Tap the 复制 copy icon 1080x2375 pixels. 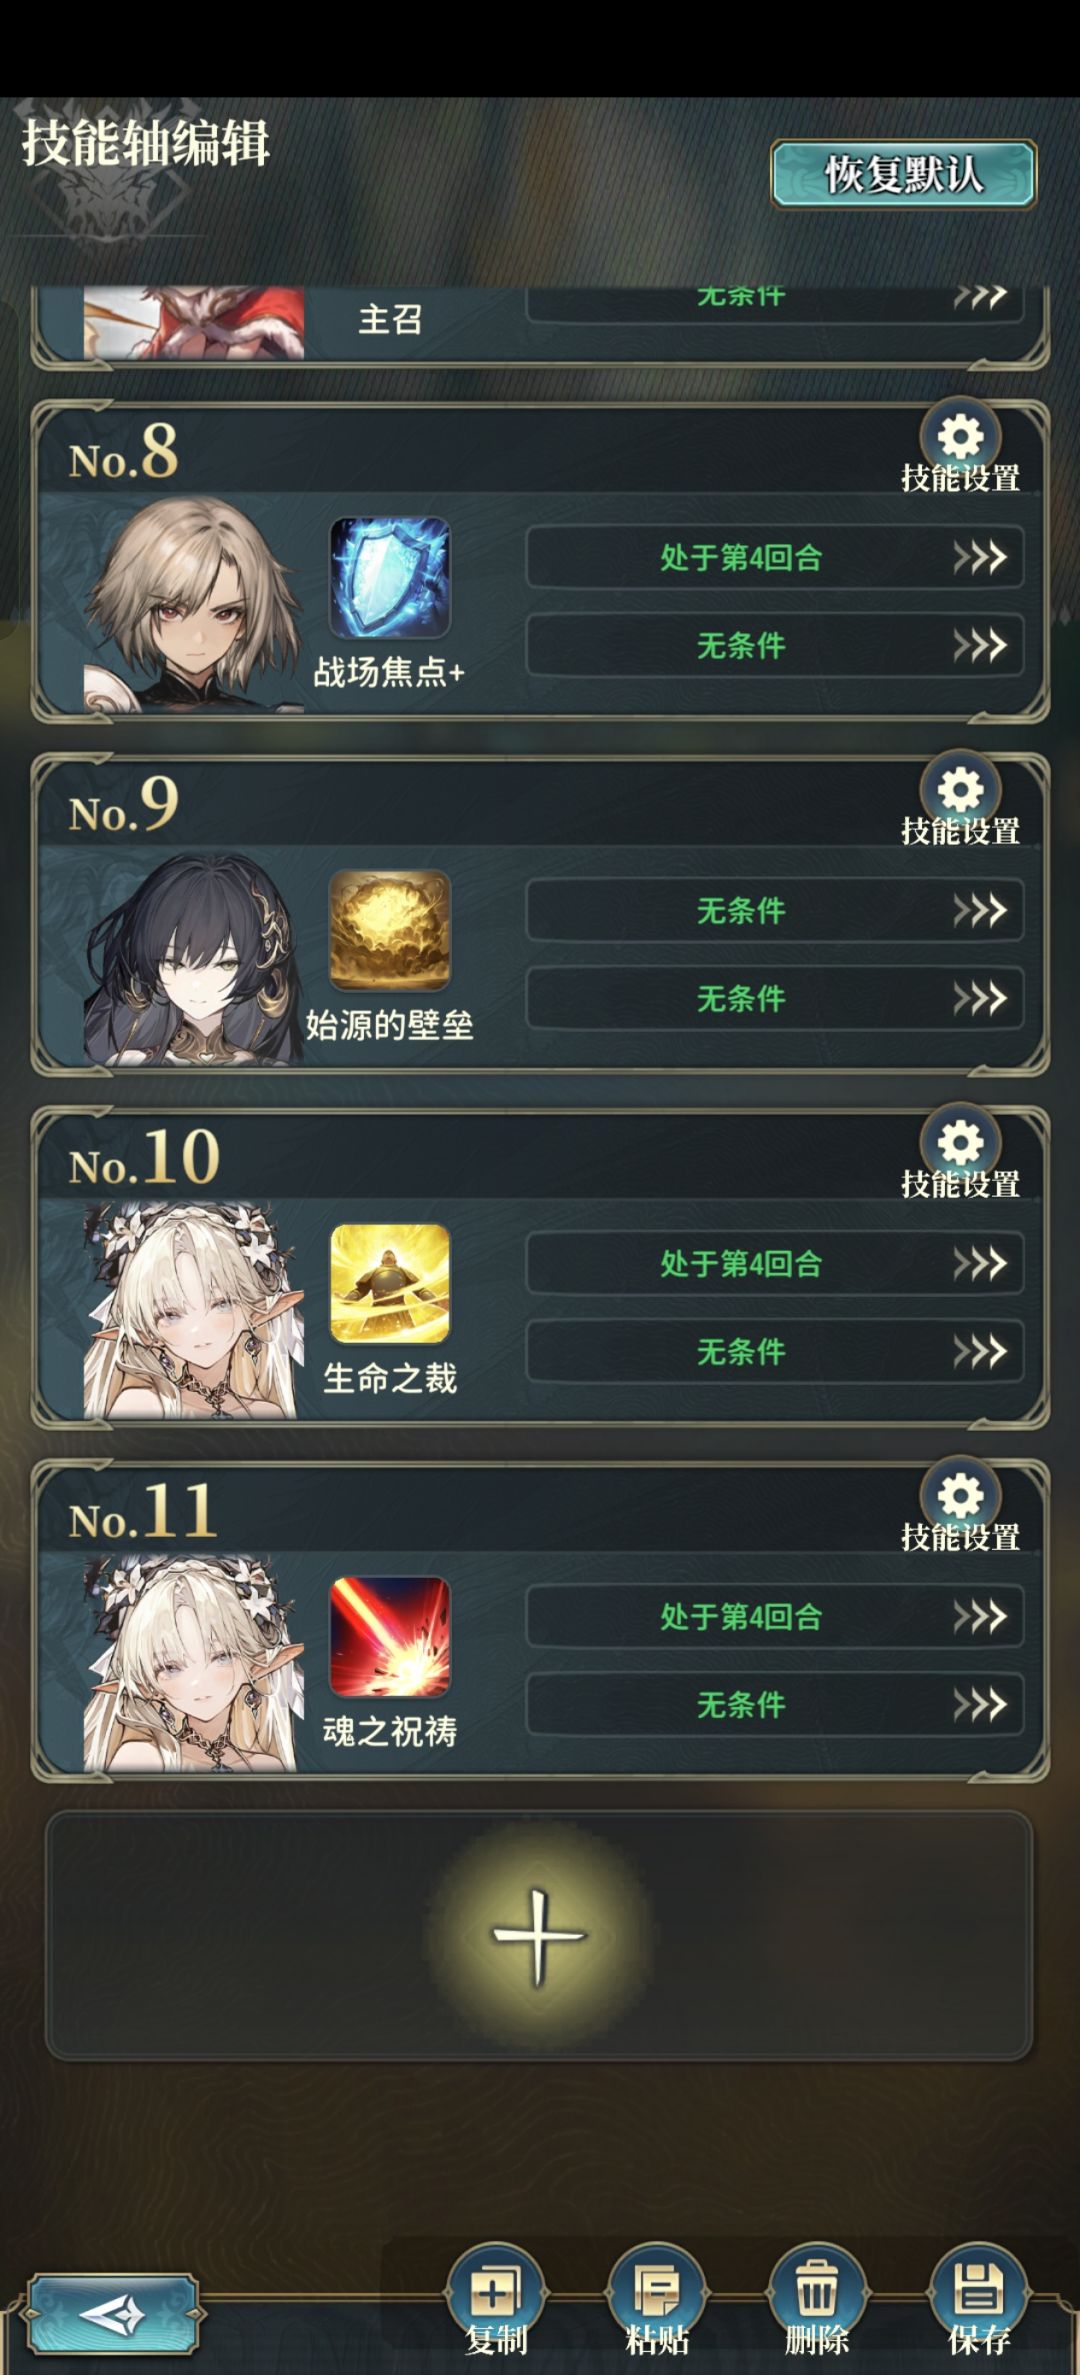pyautogui.click(x=495, y=2290)
